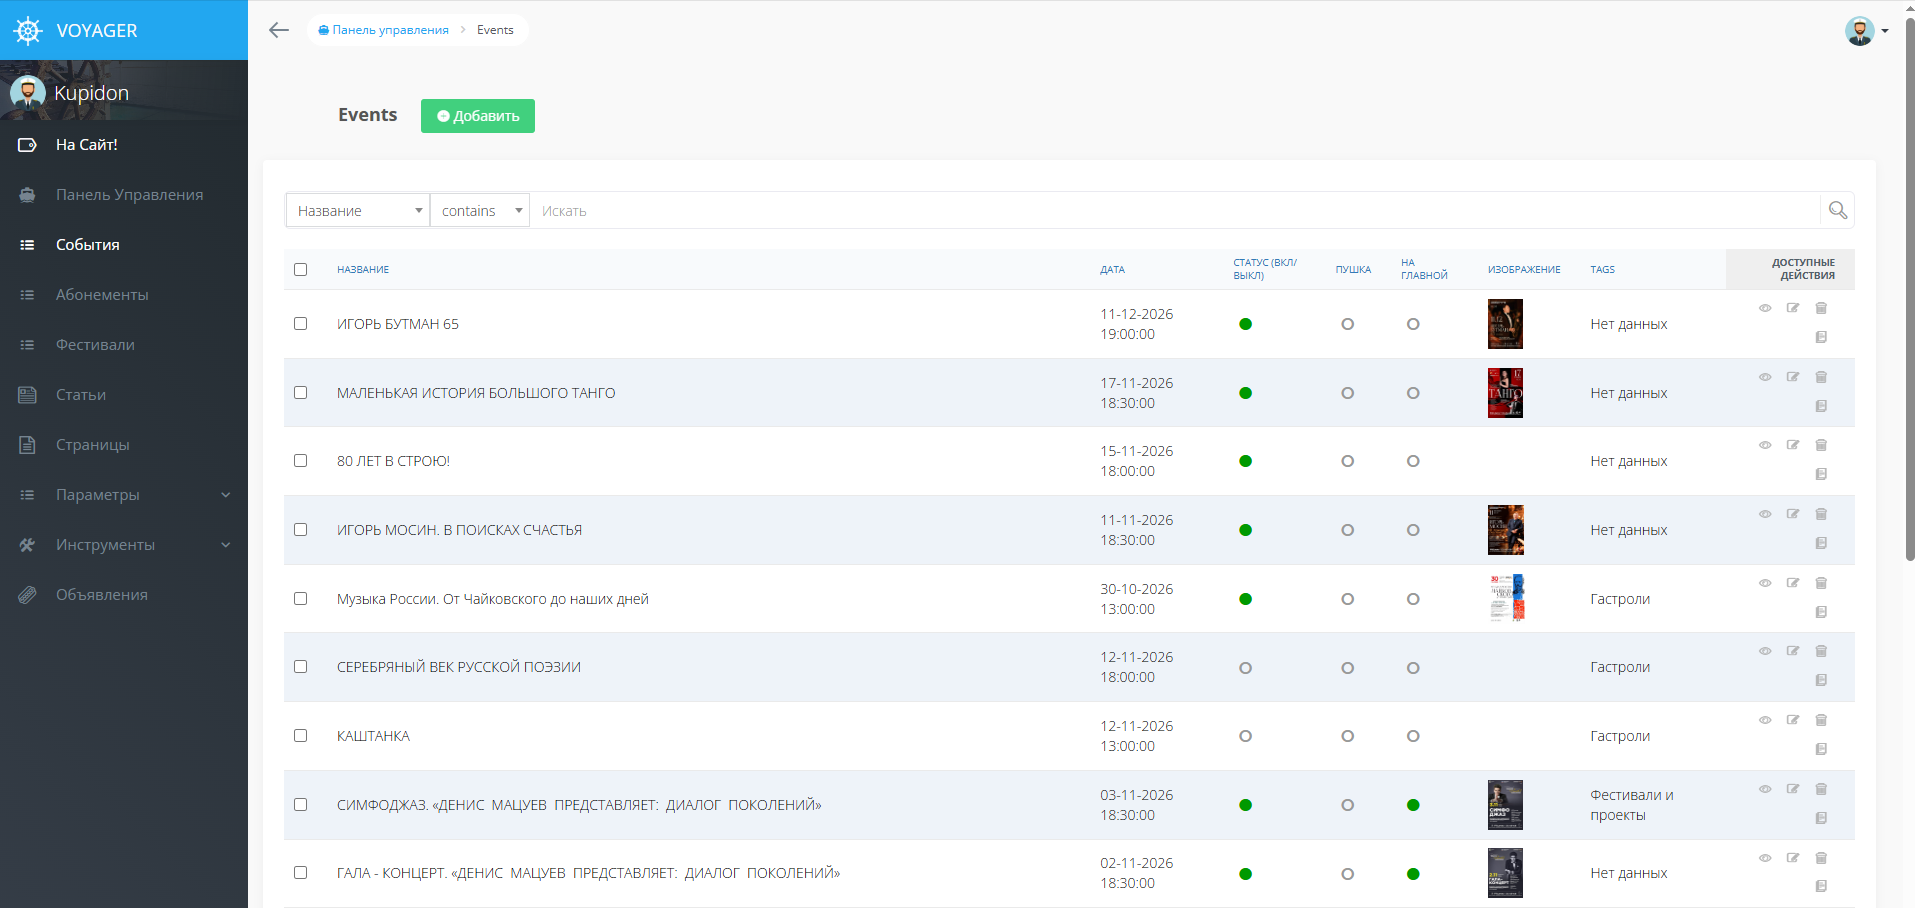Click the Voyager helm logo icon
Image resolution: width=1915 pixels, height=908 pixels.
(28, 31)
